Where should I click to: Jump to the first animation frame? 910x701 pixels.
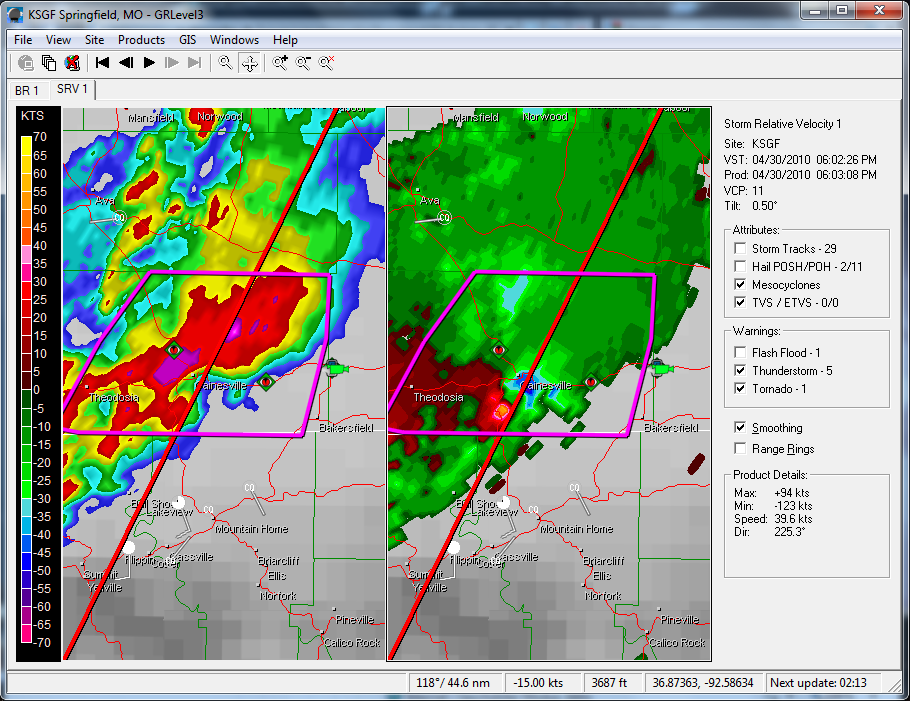pos(102,63)
